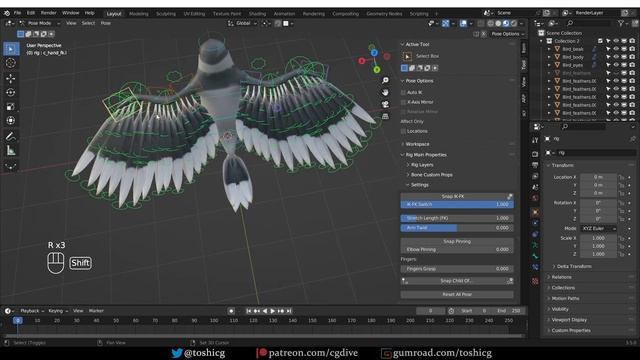This screenshot has width=640, height=360.
Task: Open the World properties tab icon
Action: (x=535, y=198)
